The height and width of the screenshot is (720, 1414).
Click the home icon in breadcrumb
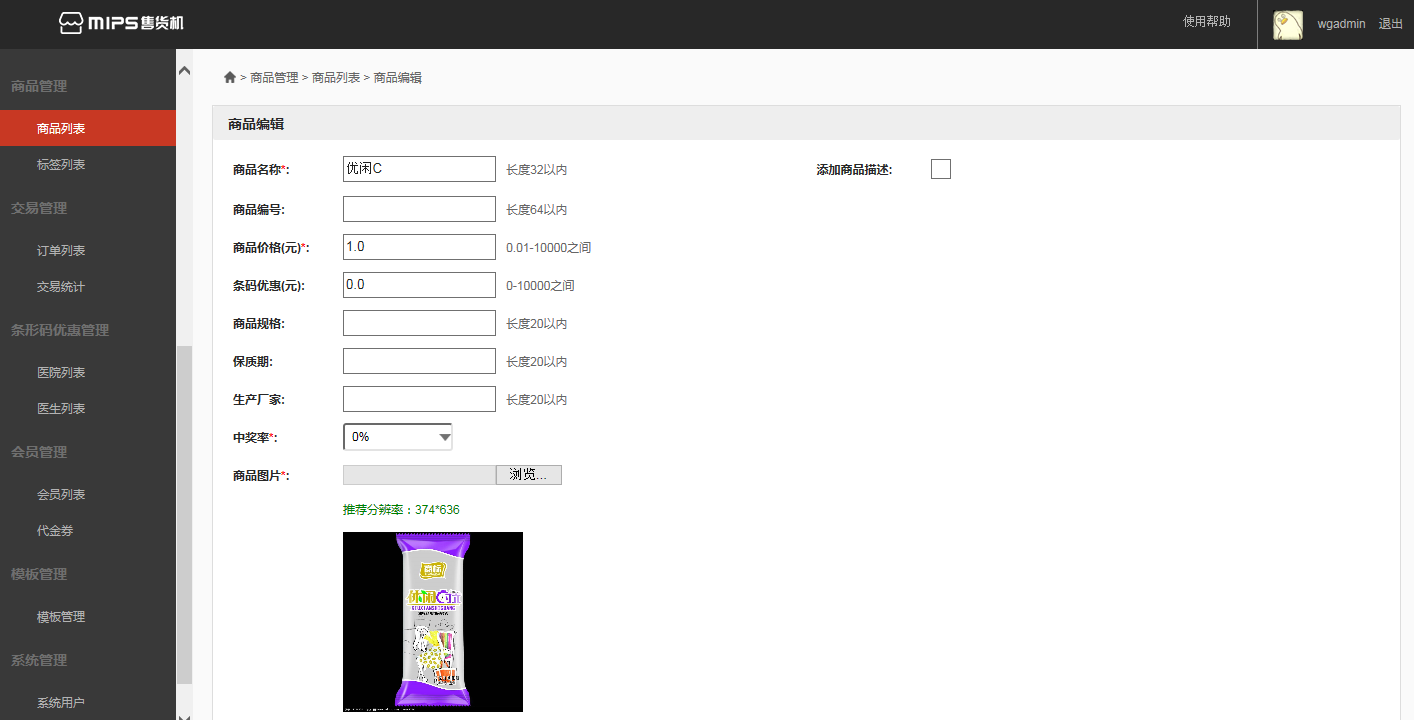(230, 78)
